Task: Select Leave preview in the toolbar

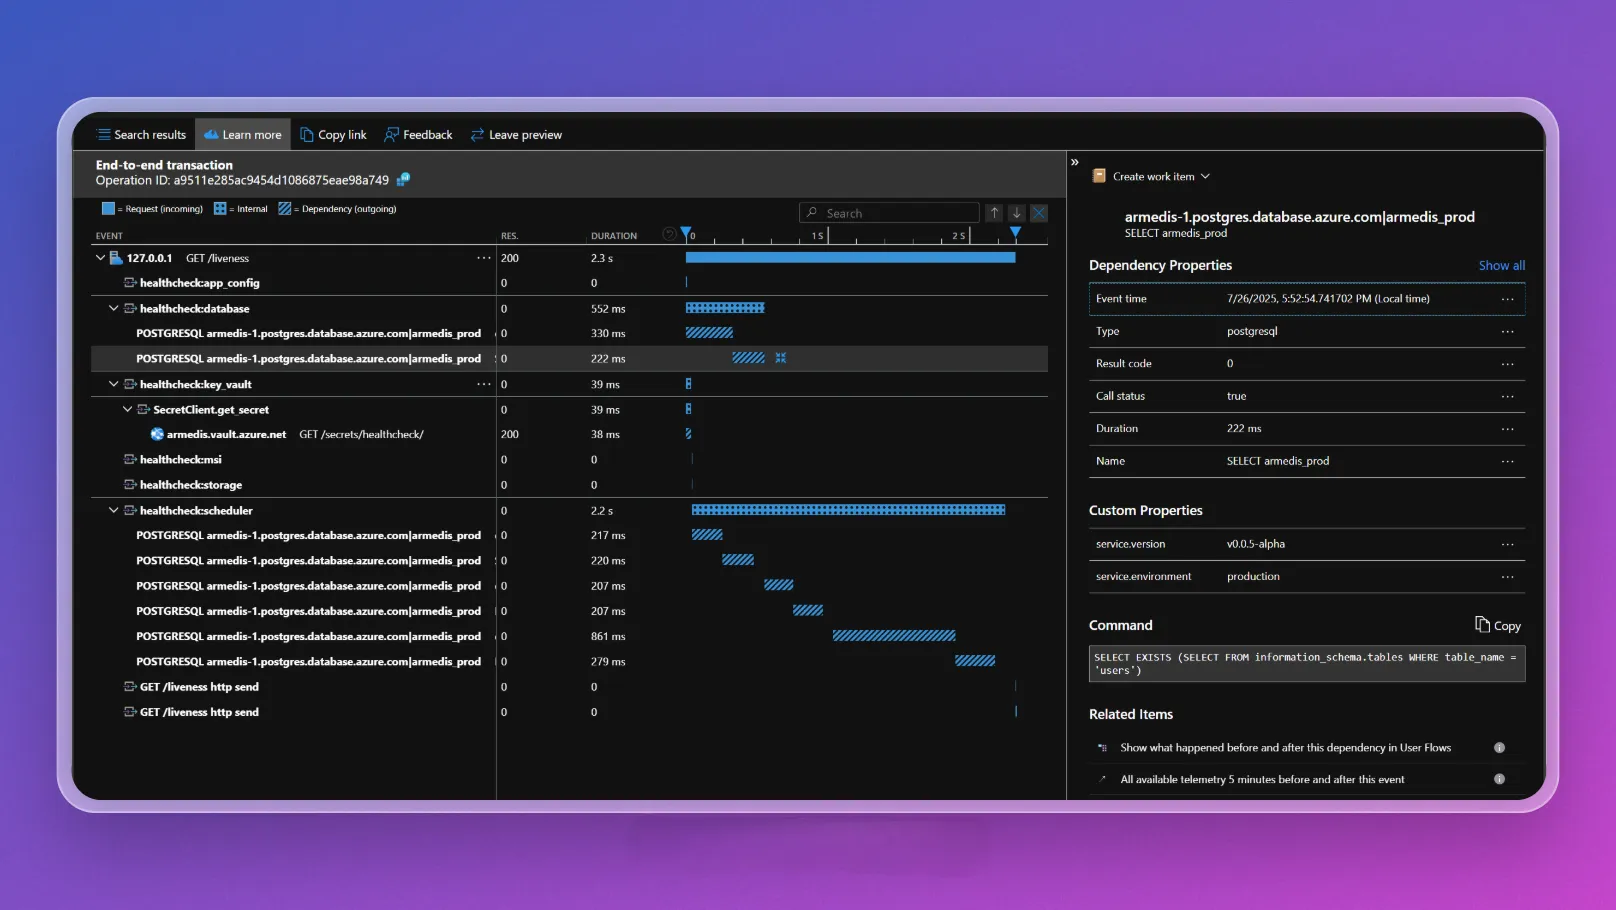Action: tap(516, 135)
